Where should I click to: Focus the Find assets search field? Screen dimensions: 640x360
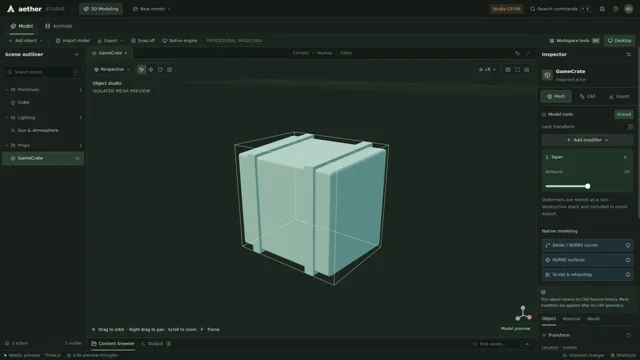[x=494, y=344]
